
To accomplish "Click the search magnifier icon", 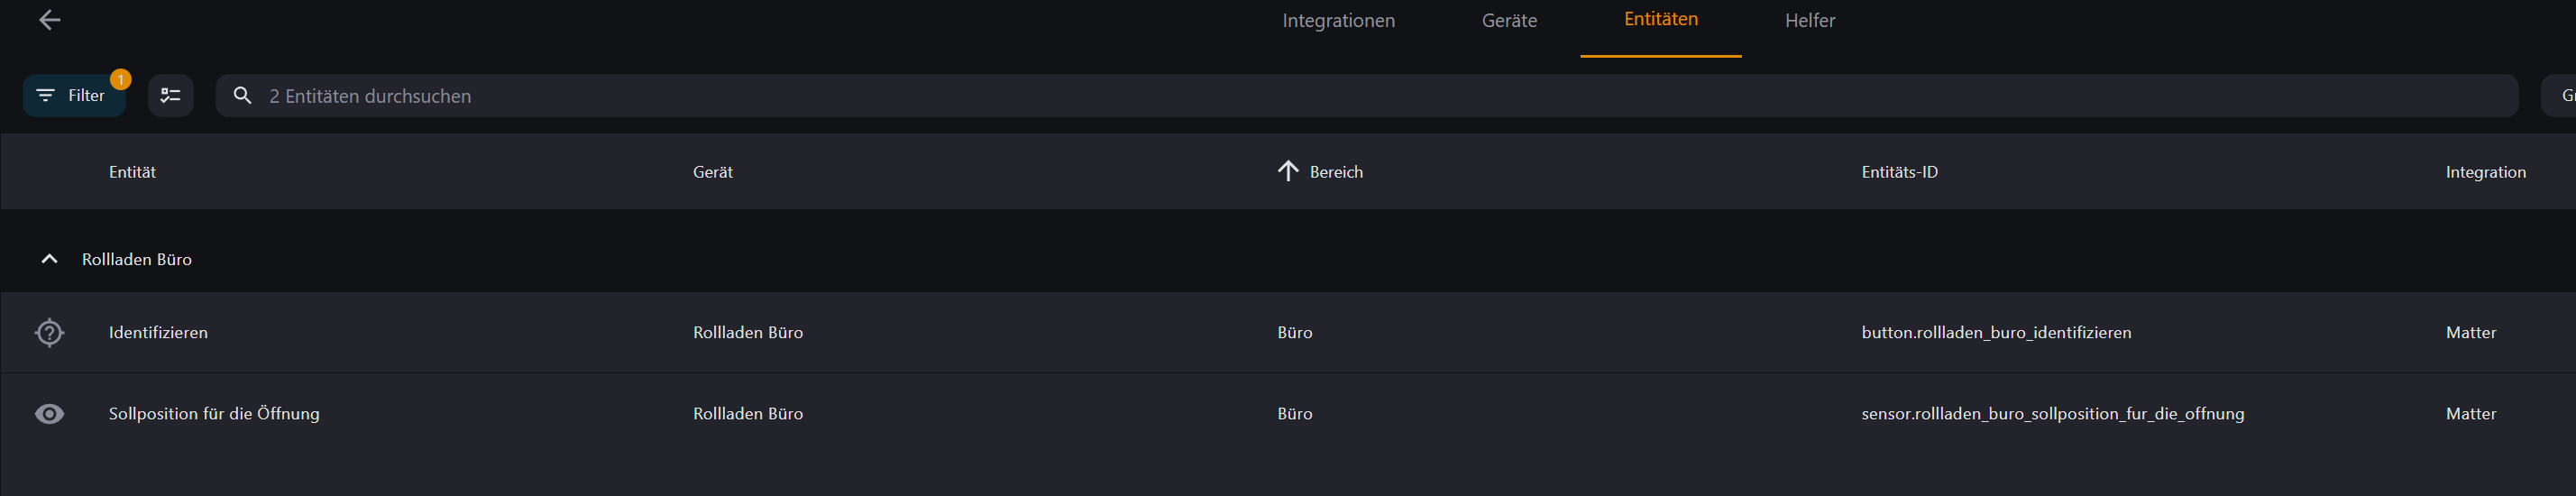I will click(x=242, y=95).
